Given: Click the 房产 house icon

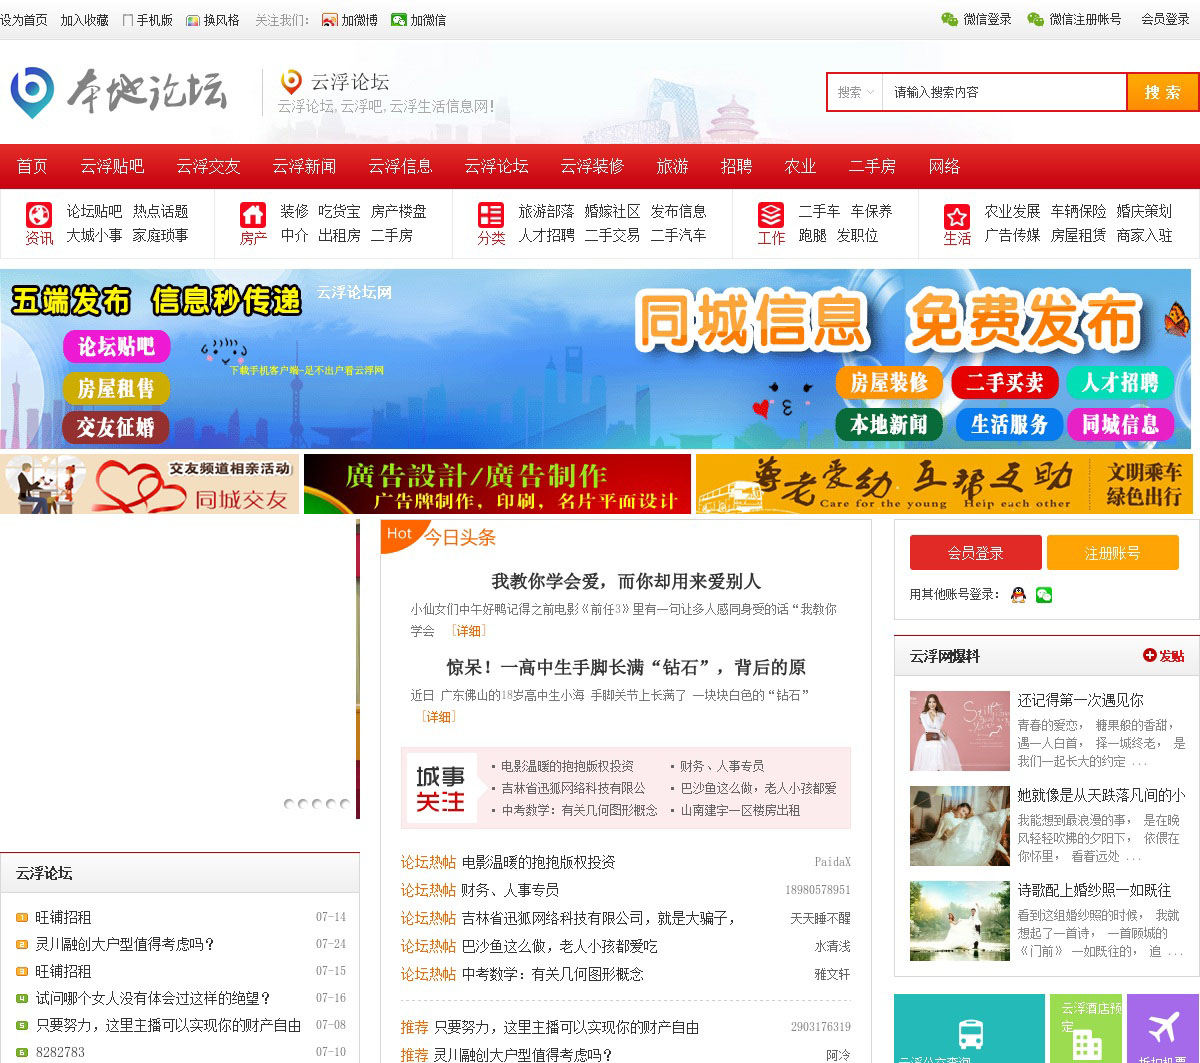Looking at the screenshot, I should click(253, 215).
